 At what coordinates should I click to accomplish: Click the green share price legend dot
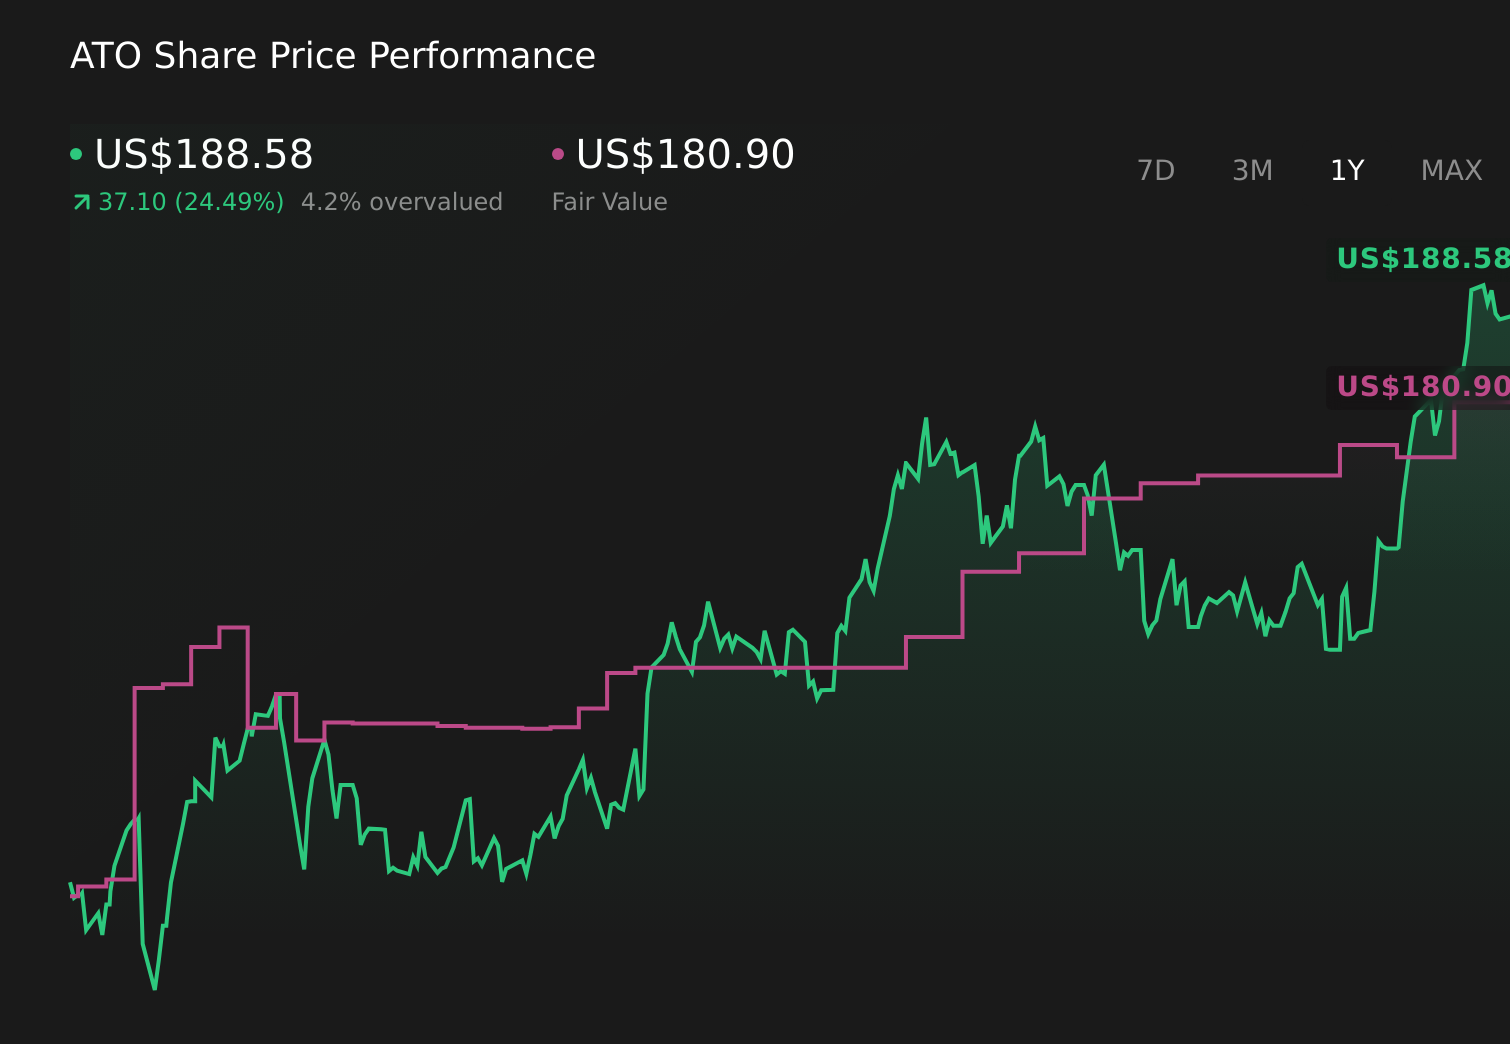76,153
